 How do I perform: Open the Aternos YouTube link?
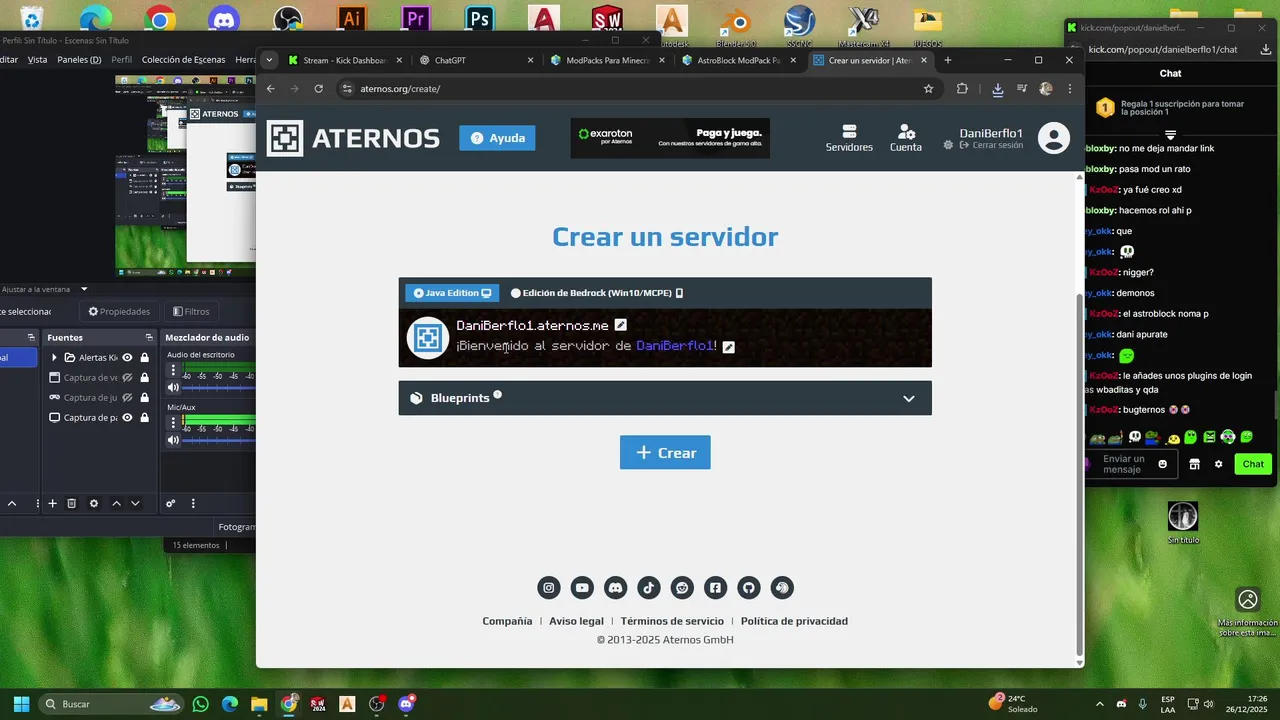point(582,588)
